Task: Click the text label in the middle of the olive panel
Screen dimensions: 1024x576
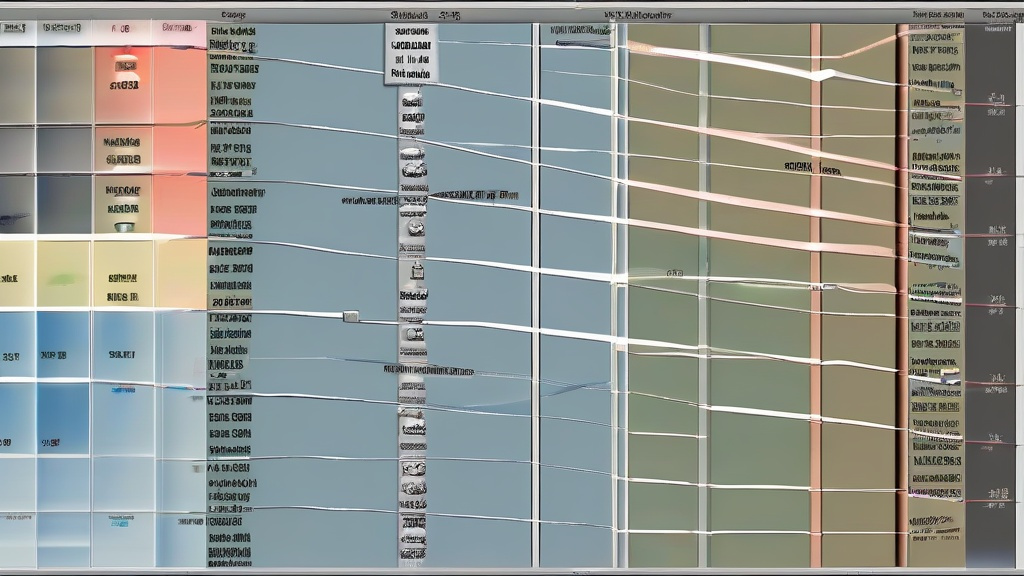Action: point(812,170)
